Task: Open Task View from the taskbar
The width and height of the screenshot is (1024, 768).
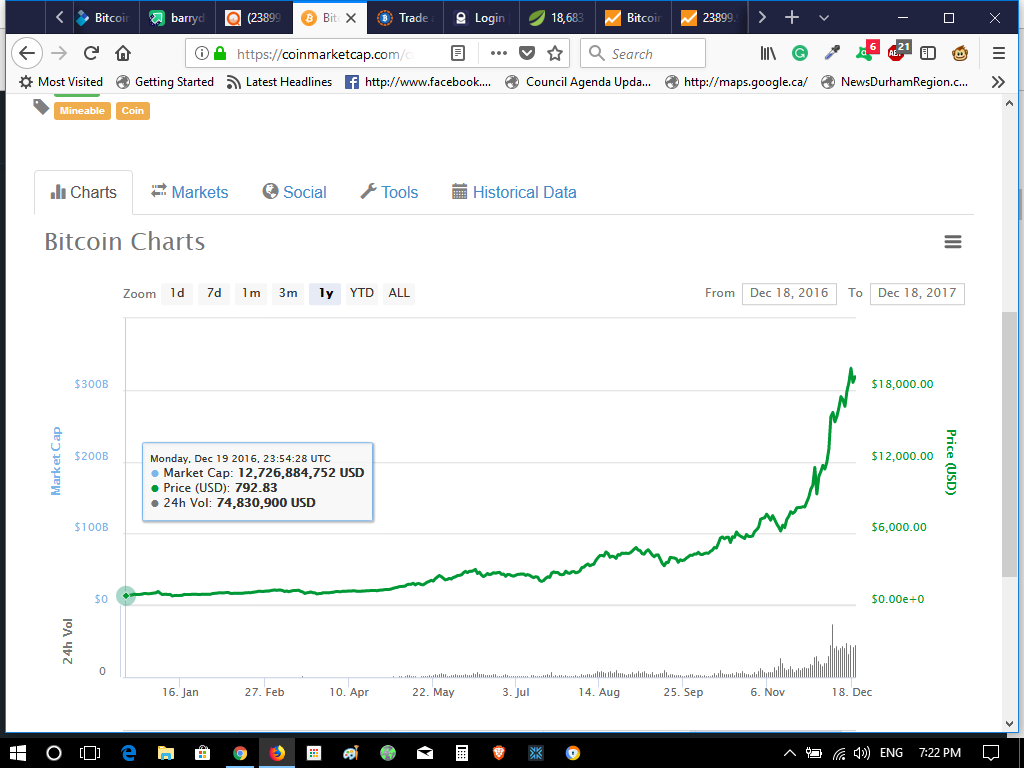Action: pos(89,753)
